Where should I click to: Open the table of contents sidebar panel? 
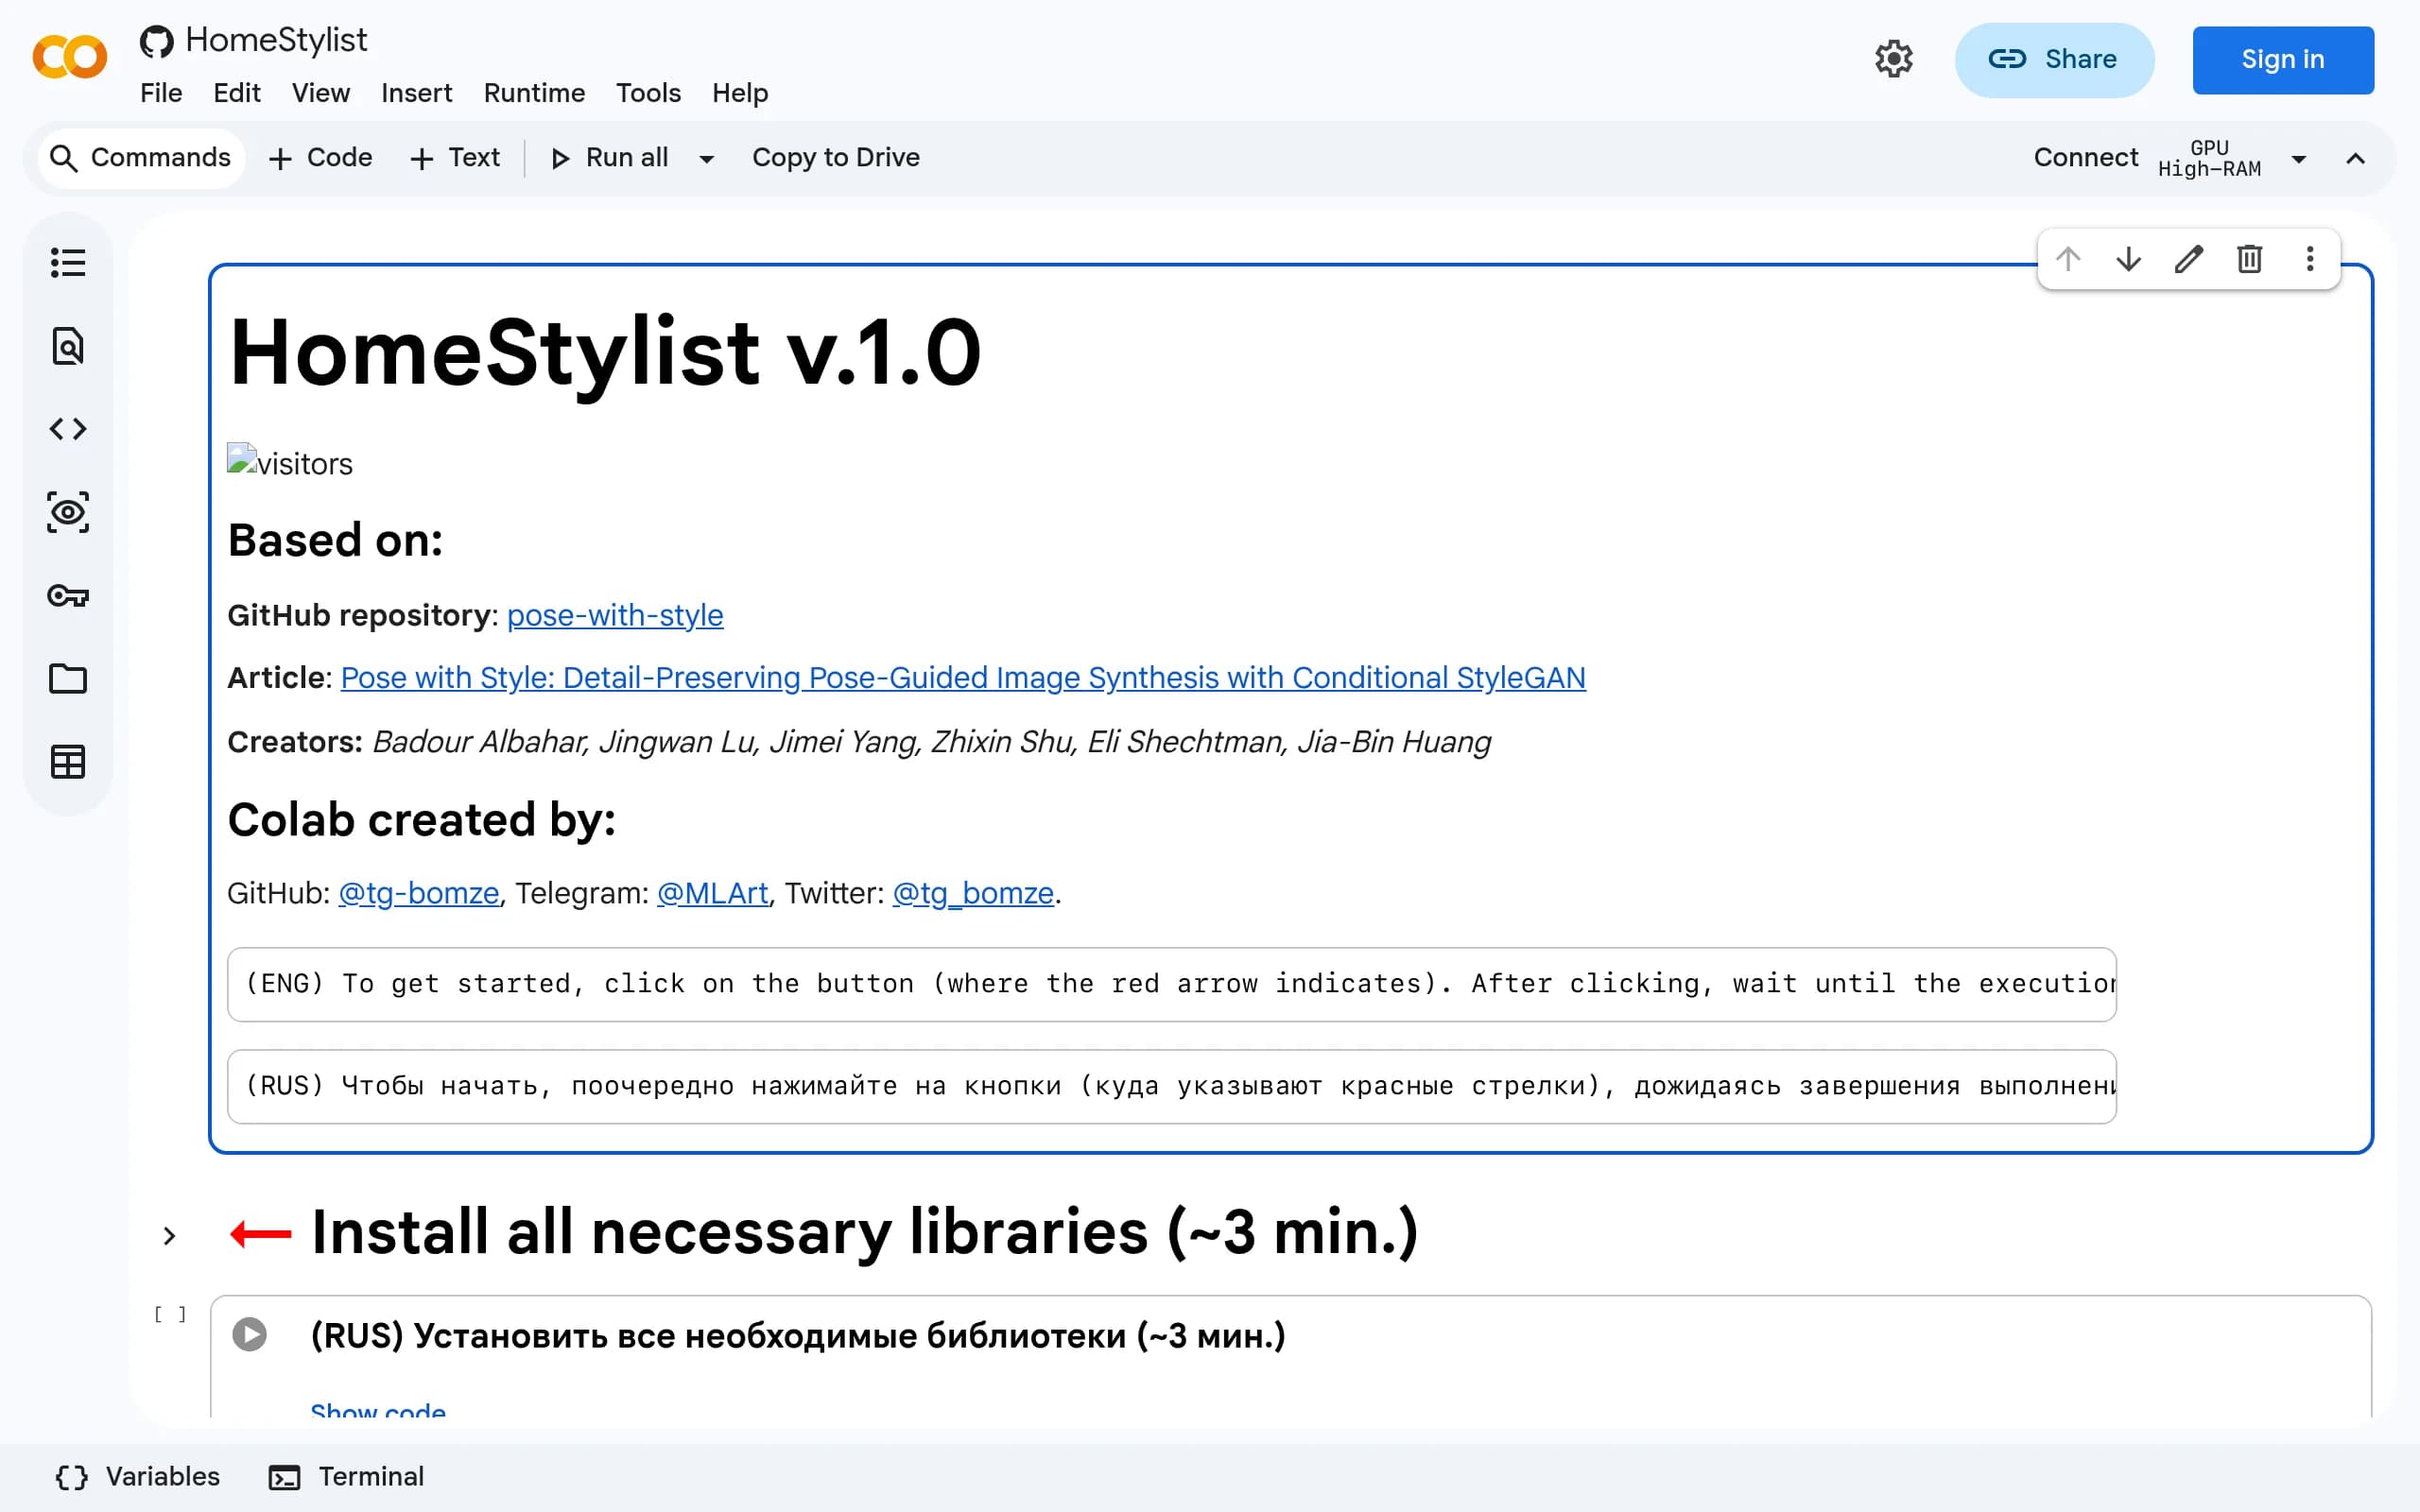pyautogui.click(x=68, y=263)
